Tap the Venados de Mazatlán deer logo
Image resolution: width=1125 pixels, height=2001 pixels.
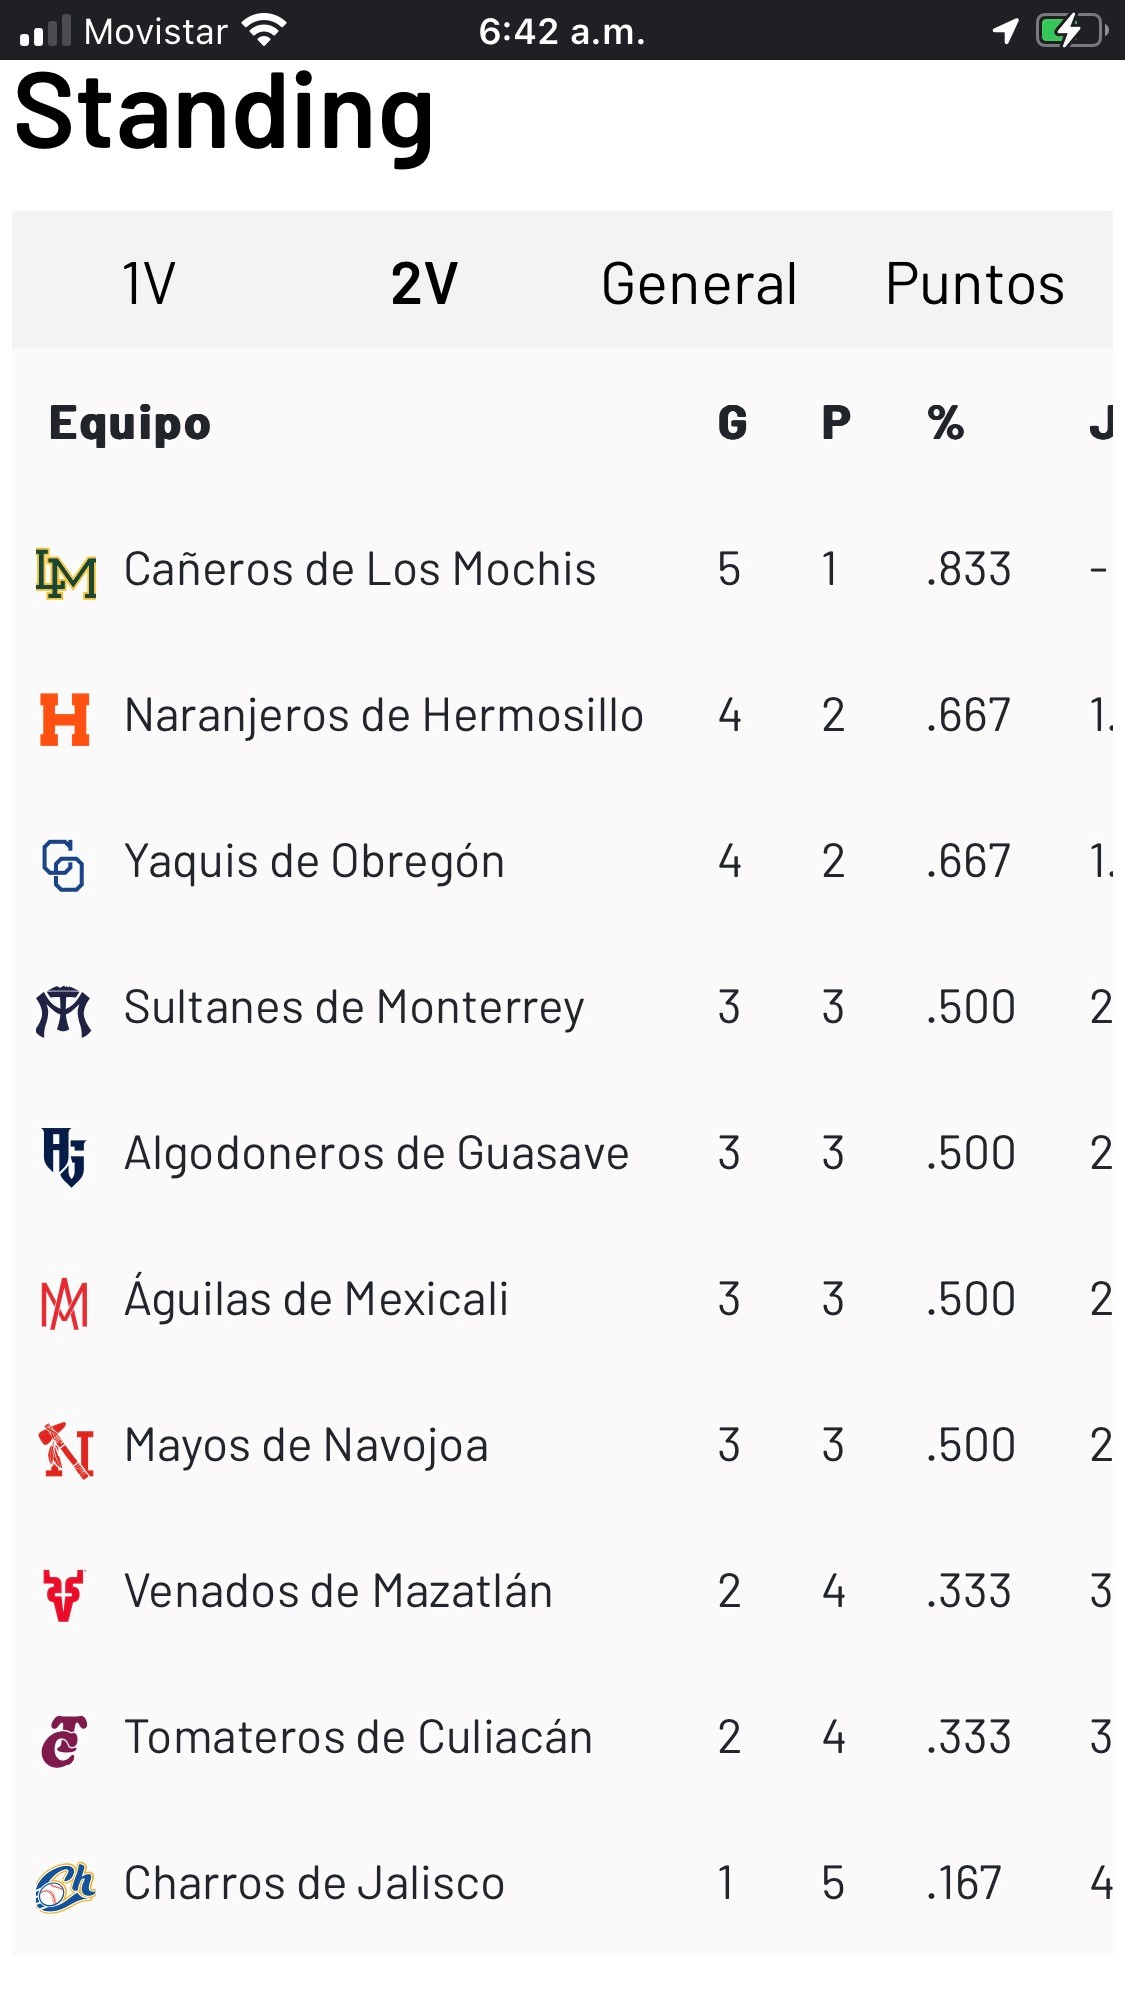click(64, 1595)
